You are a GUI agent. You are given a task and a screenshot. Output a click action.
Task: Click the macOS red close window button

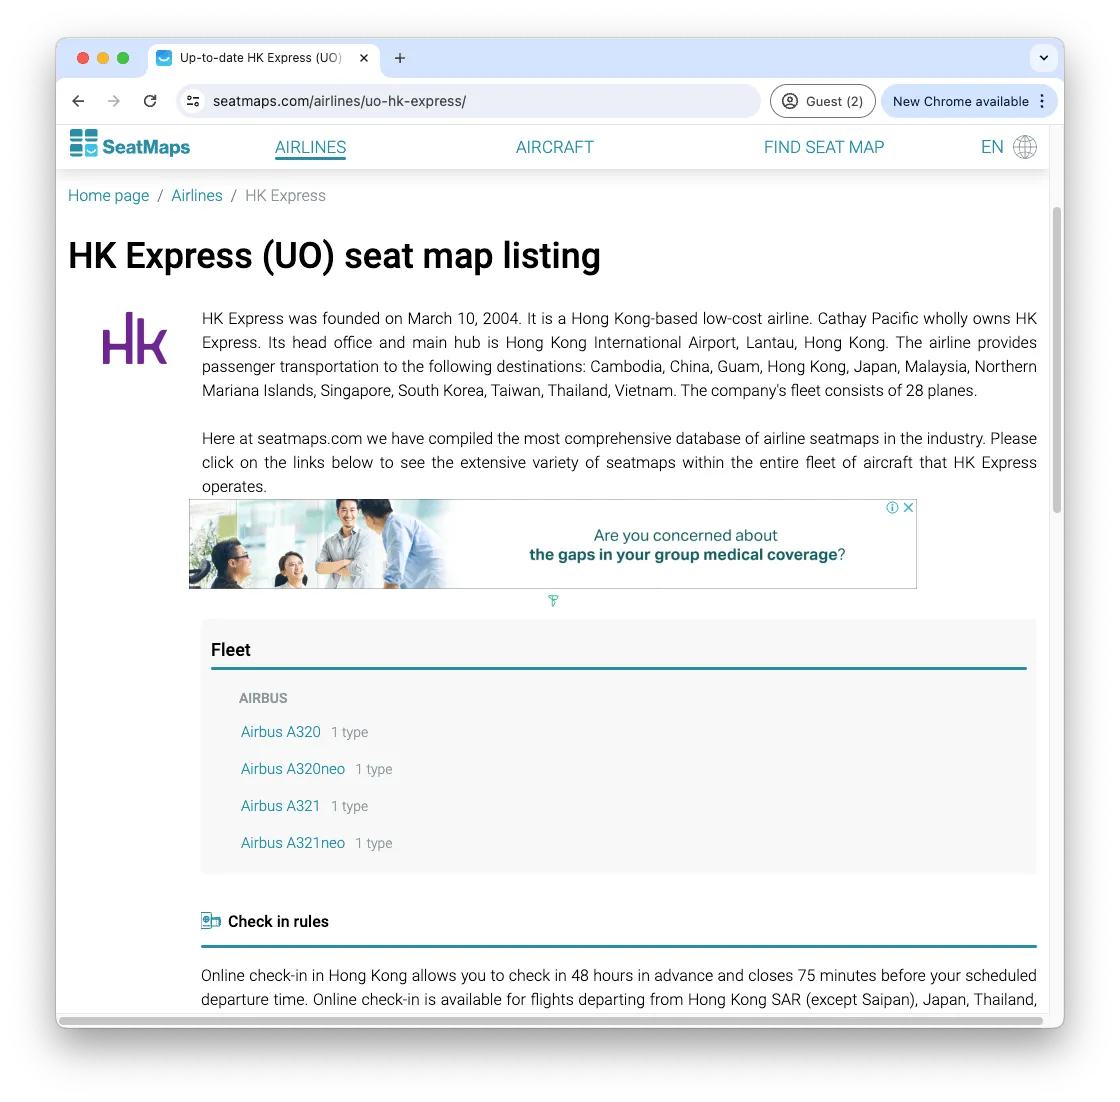coord(83,58)
